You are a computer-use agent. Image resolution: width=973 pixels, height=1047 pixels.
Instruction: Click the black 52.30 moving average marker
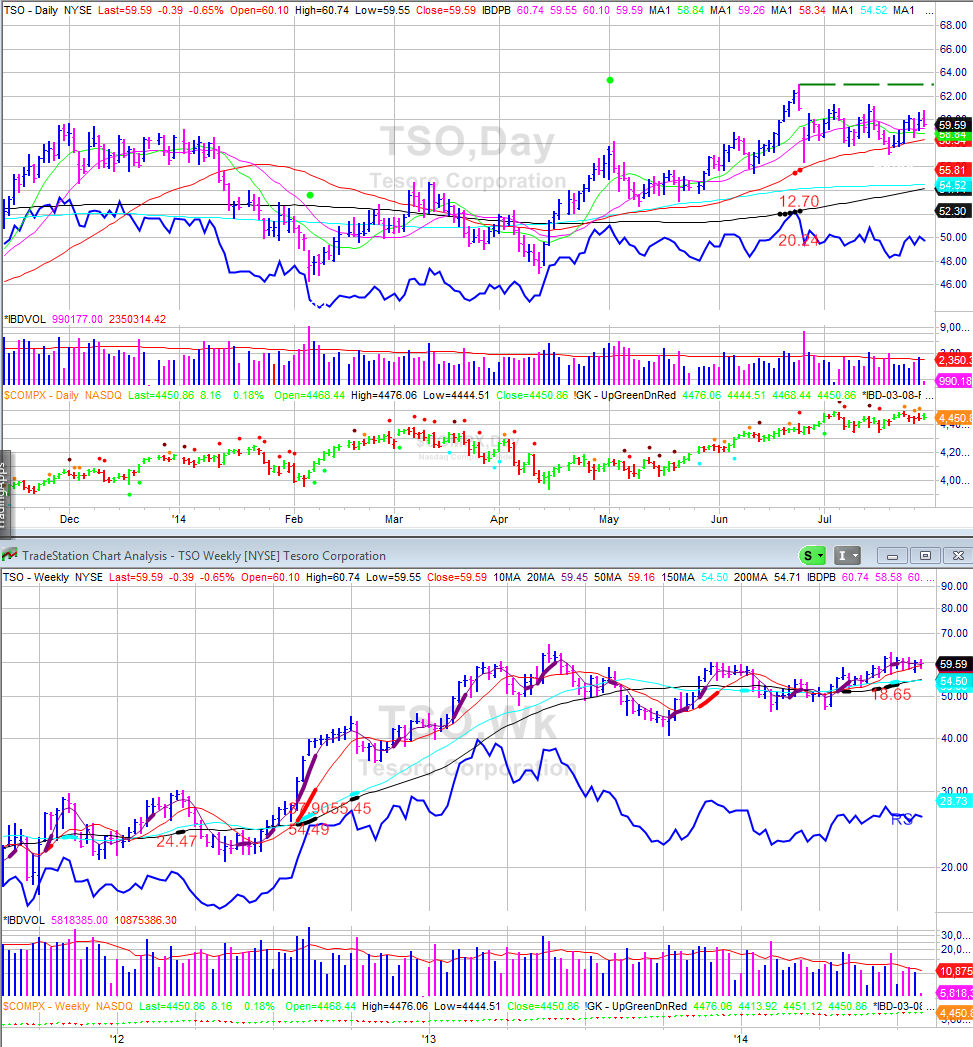[953, 211]
